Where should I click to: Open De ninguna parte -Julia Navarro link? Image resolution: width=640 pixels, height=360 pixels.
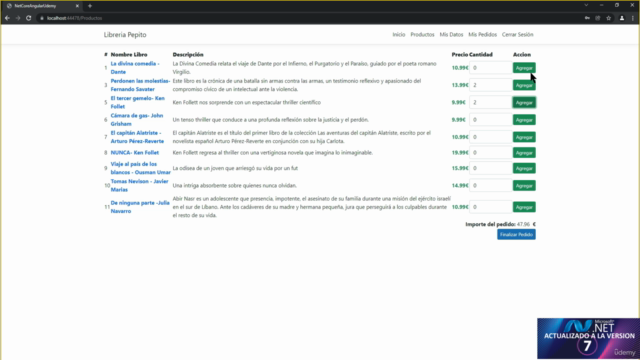(140, 207)
